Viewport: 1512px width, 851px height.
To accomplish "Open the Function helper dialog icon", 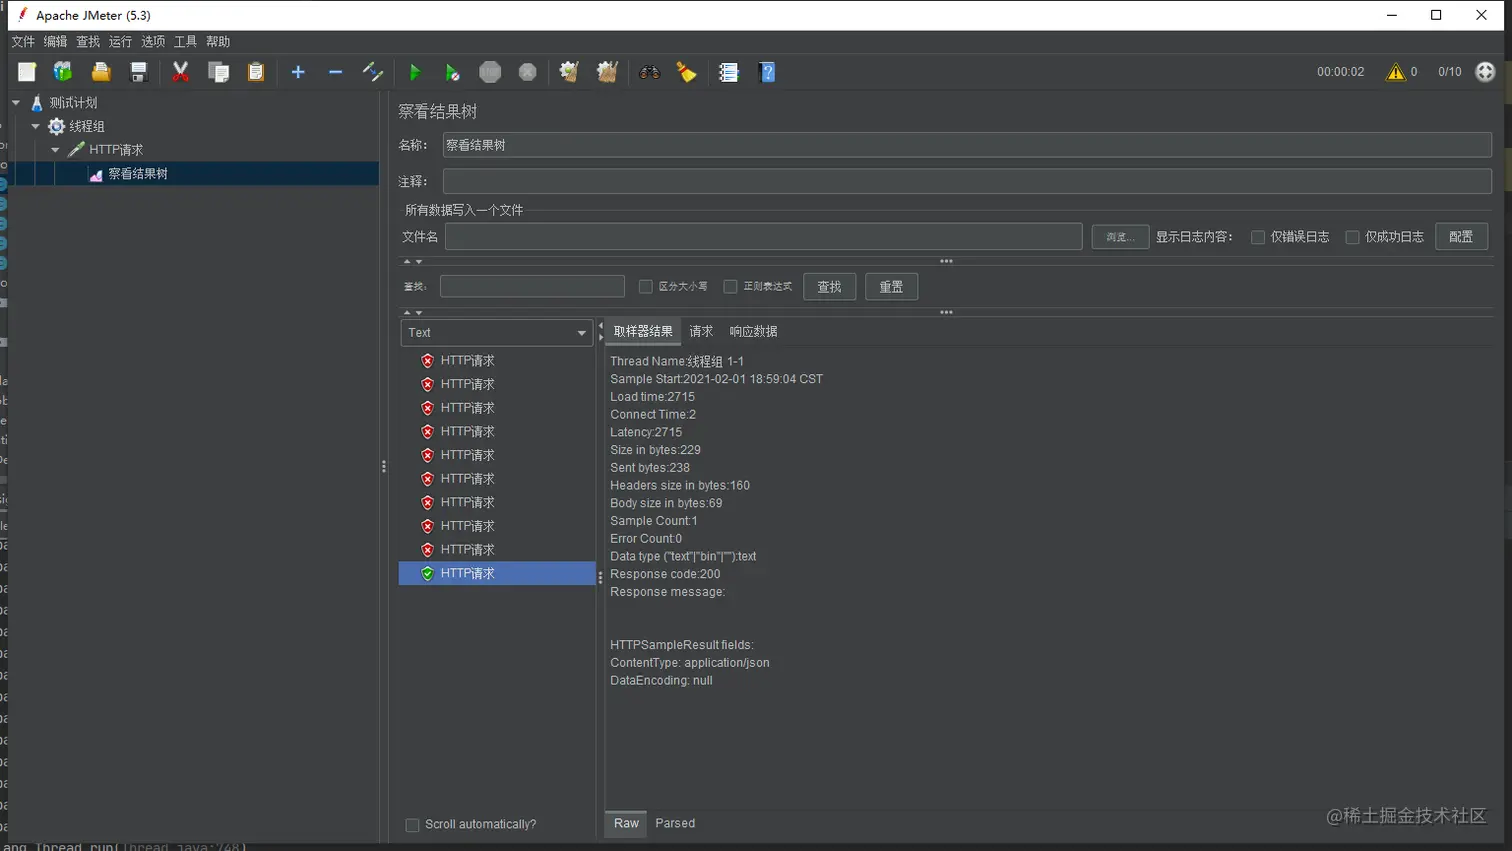I will click(729, 72).
